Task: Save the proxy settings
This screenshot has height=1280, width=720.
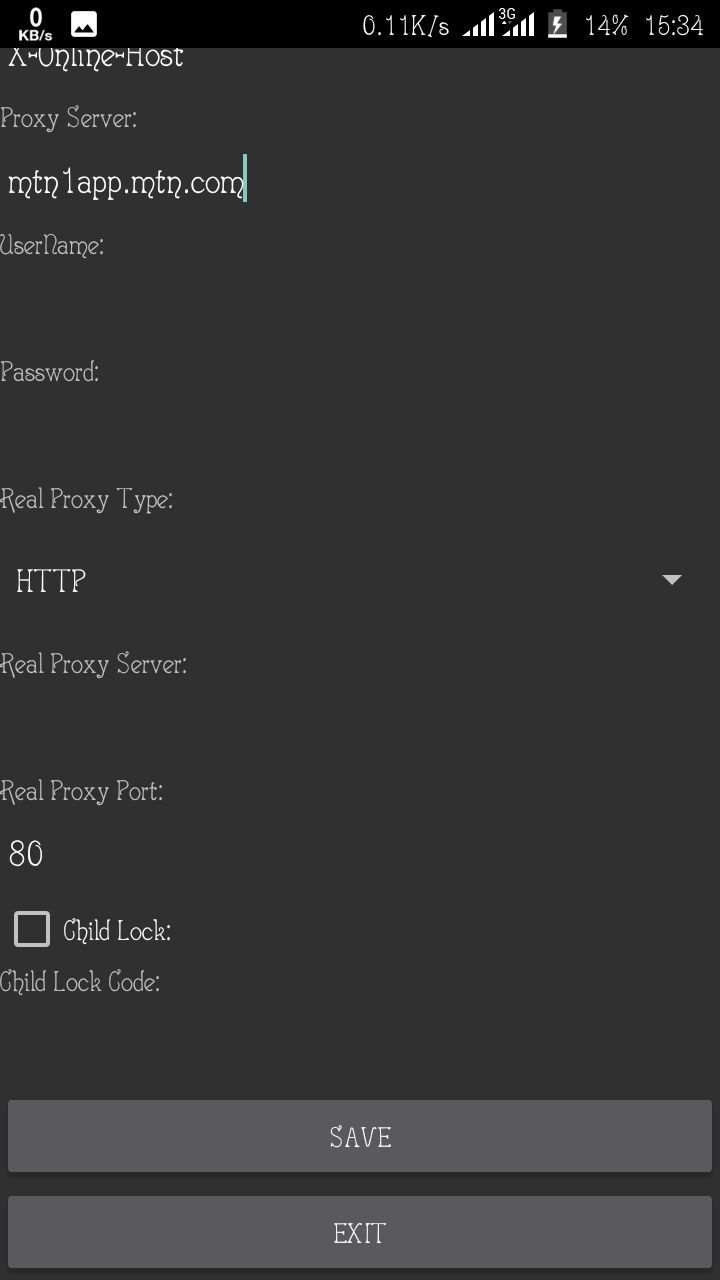Action: coord(360,1136)
